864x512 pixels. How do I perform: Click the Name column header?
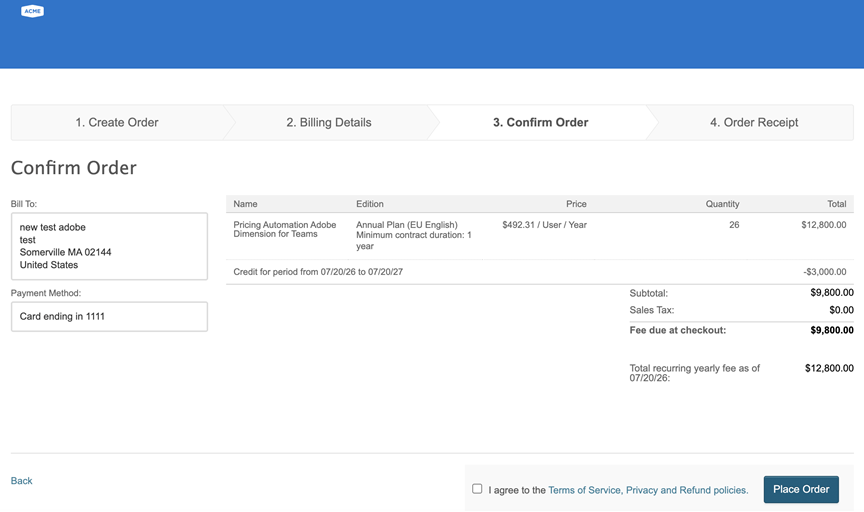coord(245,204)
